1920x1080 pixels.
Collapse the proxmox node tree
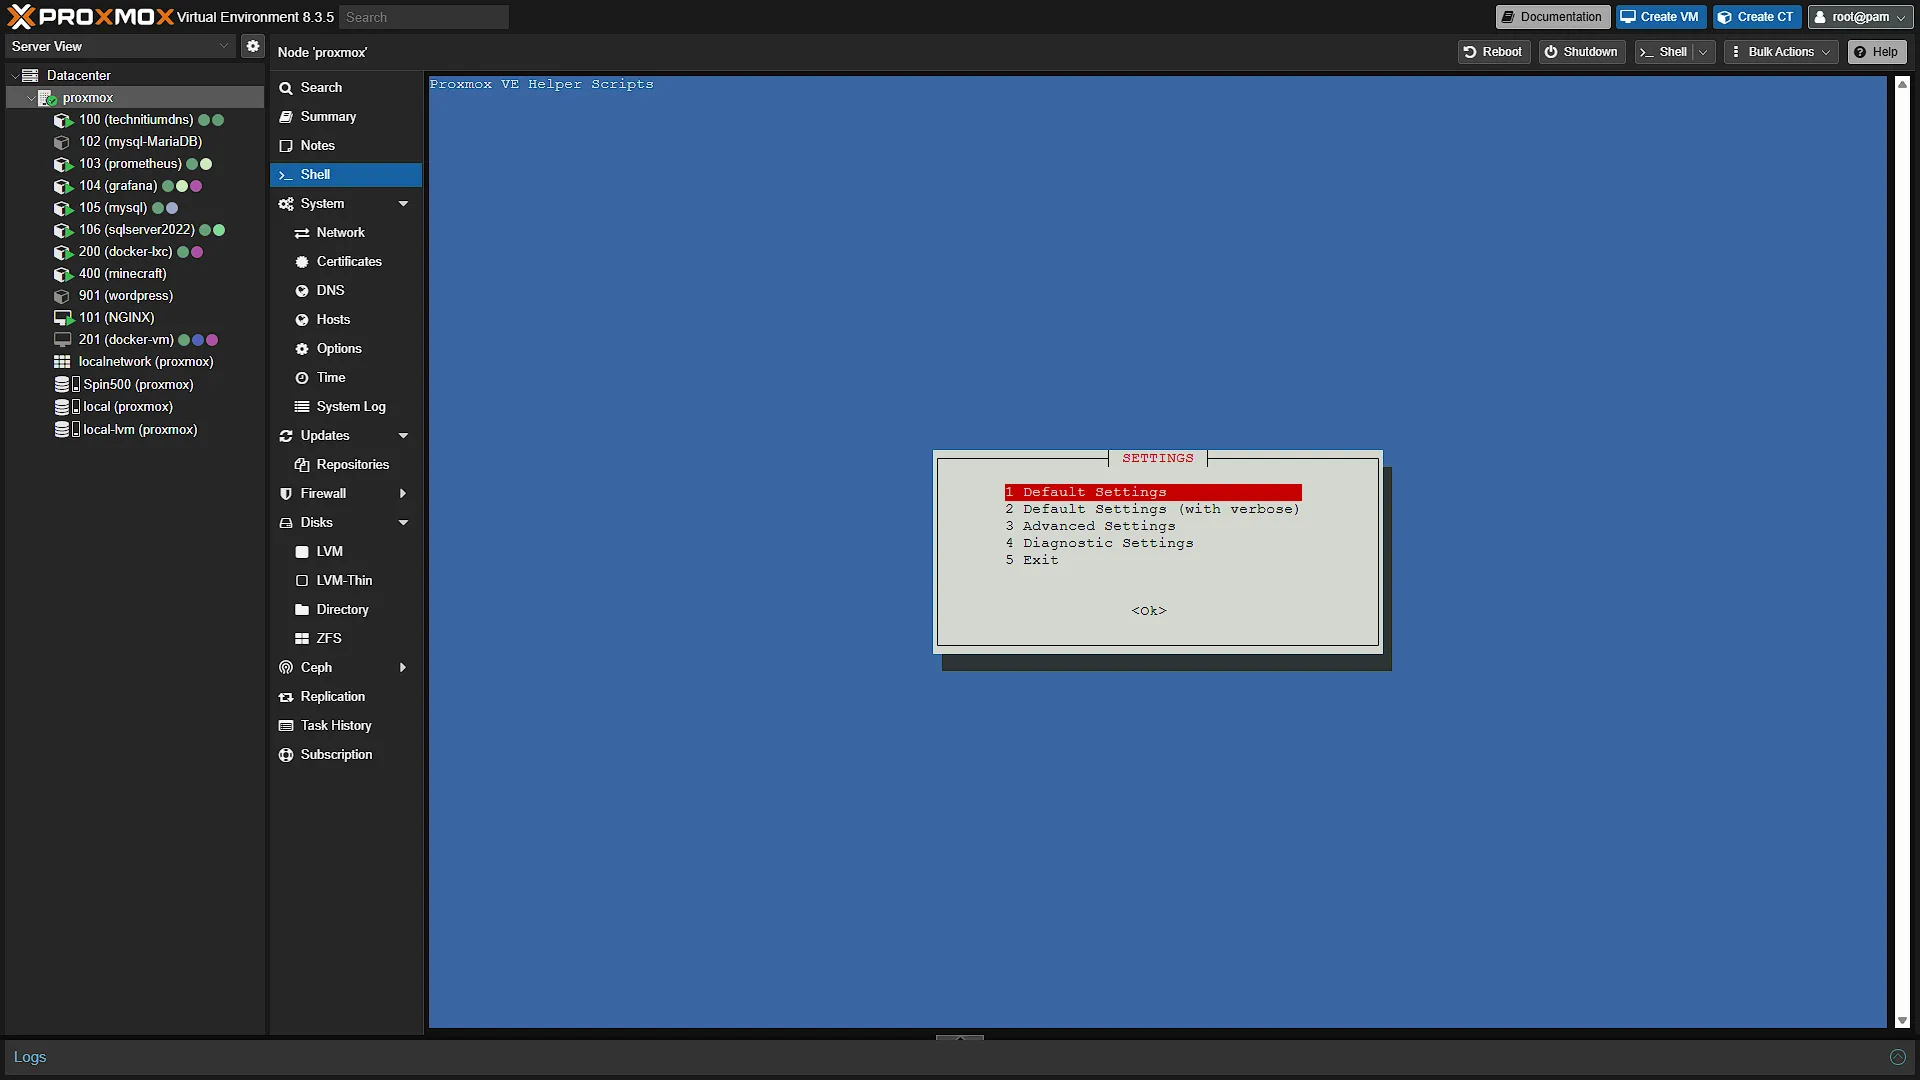pos(31,98)
